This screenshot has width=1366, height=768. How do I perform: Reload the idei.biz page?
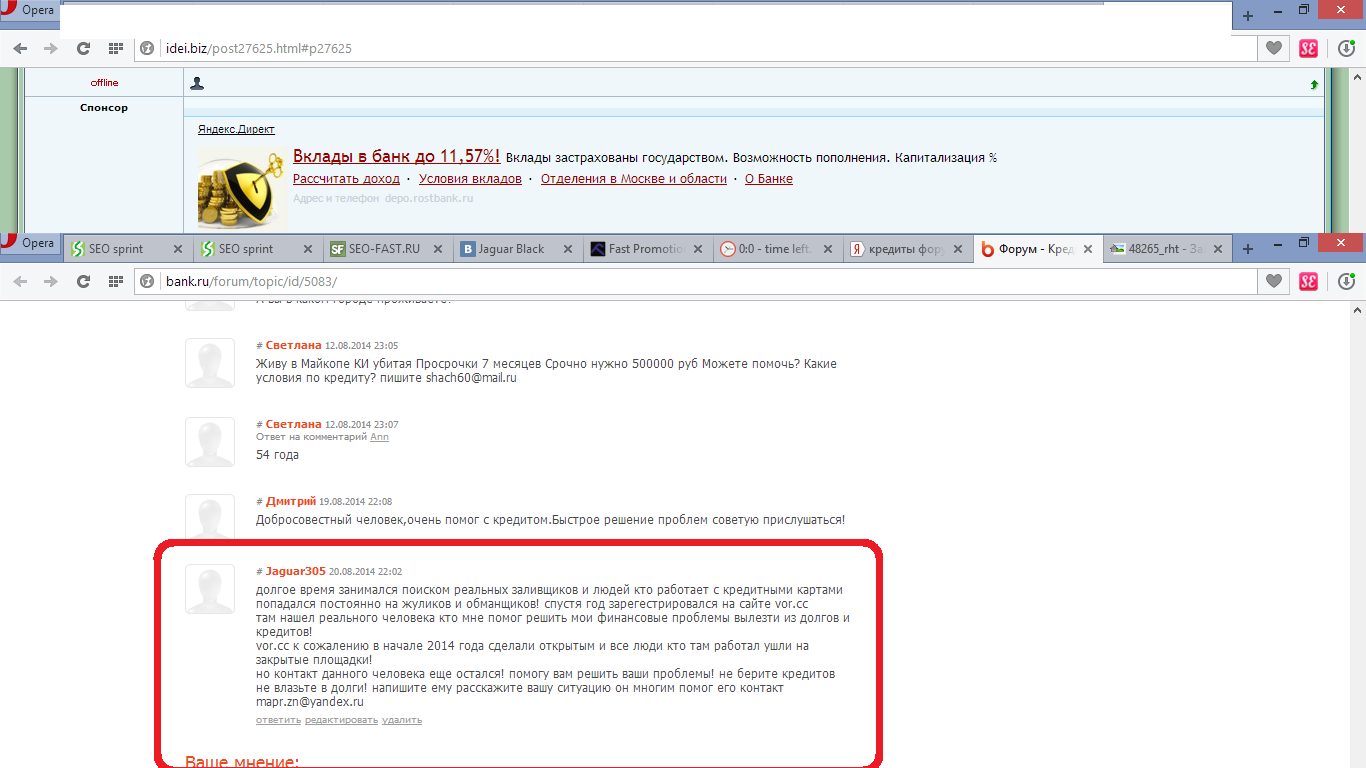coord(84,48)
